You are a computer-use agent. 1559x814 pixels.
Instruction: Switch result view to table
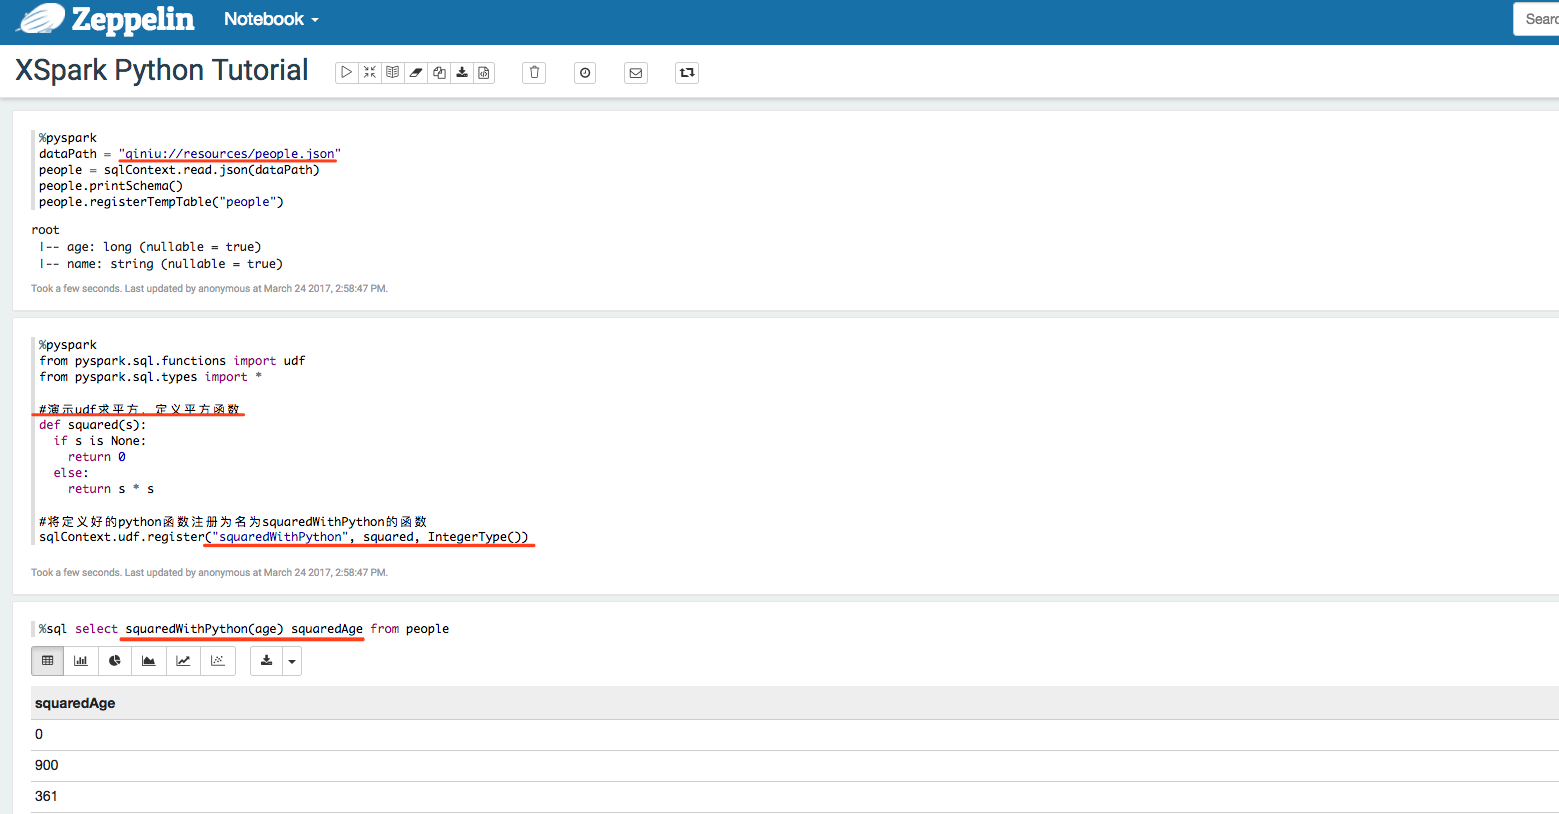pos(47,661)
